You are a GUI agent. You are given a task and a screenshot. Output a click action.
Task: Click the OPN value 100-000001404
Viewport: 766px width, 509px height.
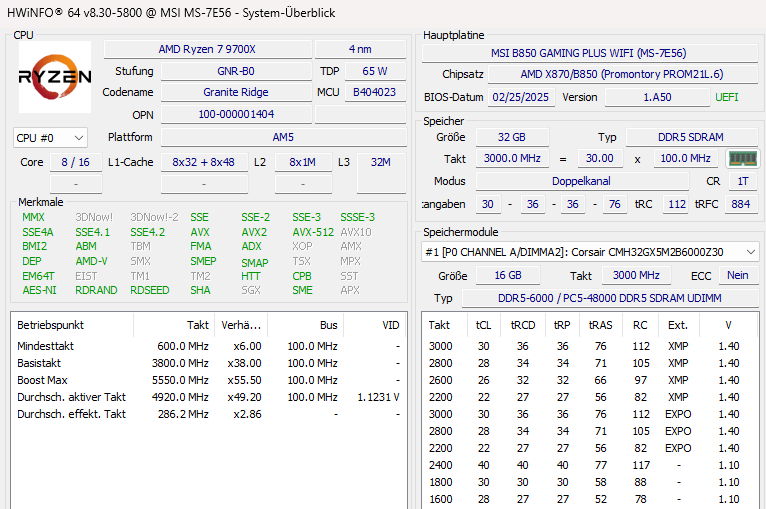[x=236, y=114]
